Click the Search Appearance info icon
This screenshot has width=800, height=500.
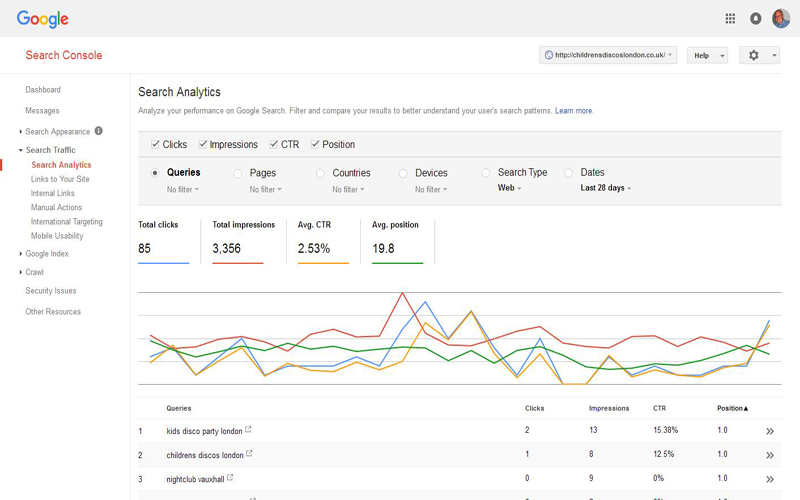coord(98,131)
